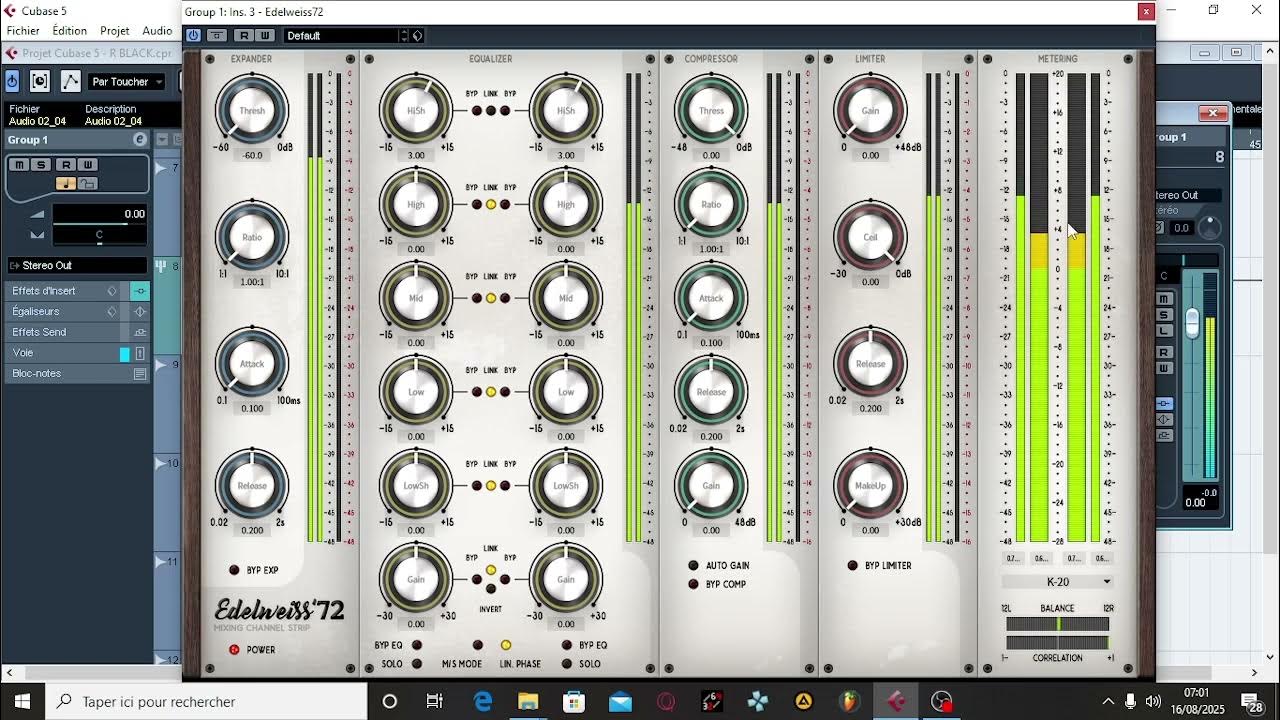Solo Group 1 with the S button
Viewport: 1280px width, 720px height.
(41, 165)
